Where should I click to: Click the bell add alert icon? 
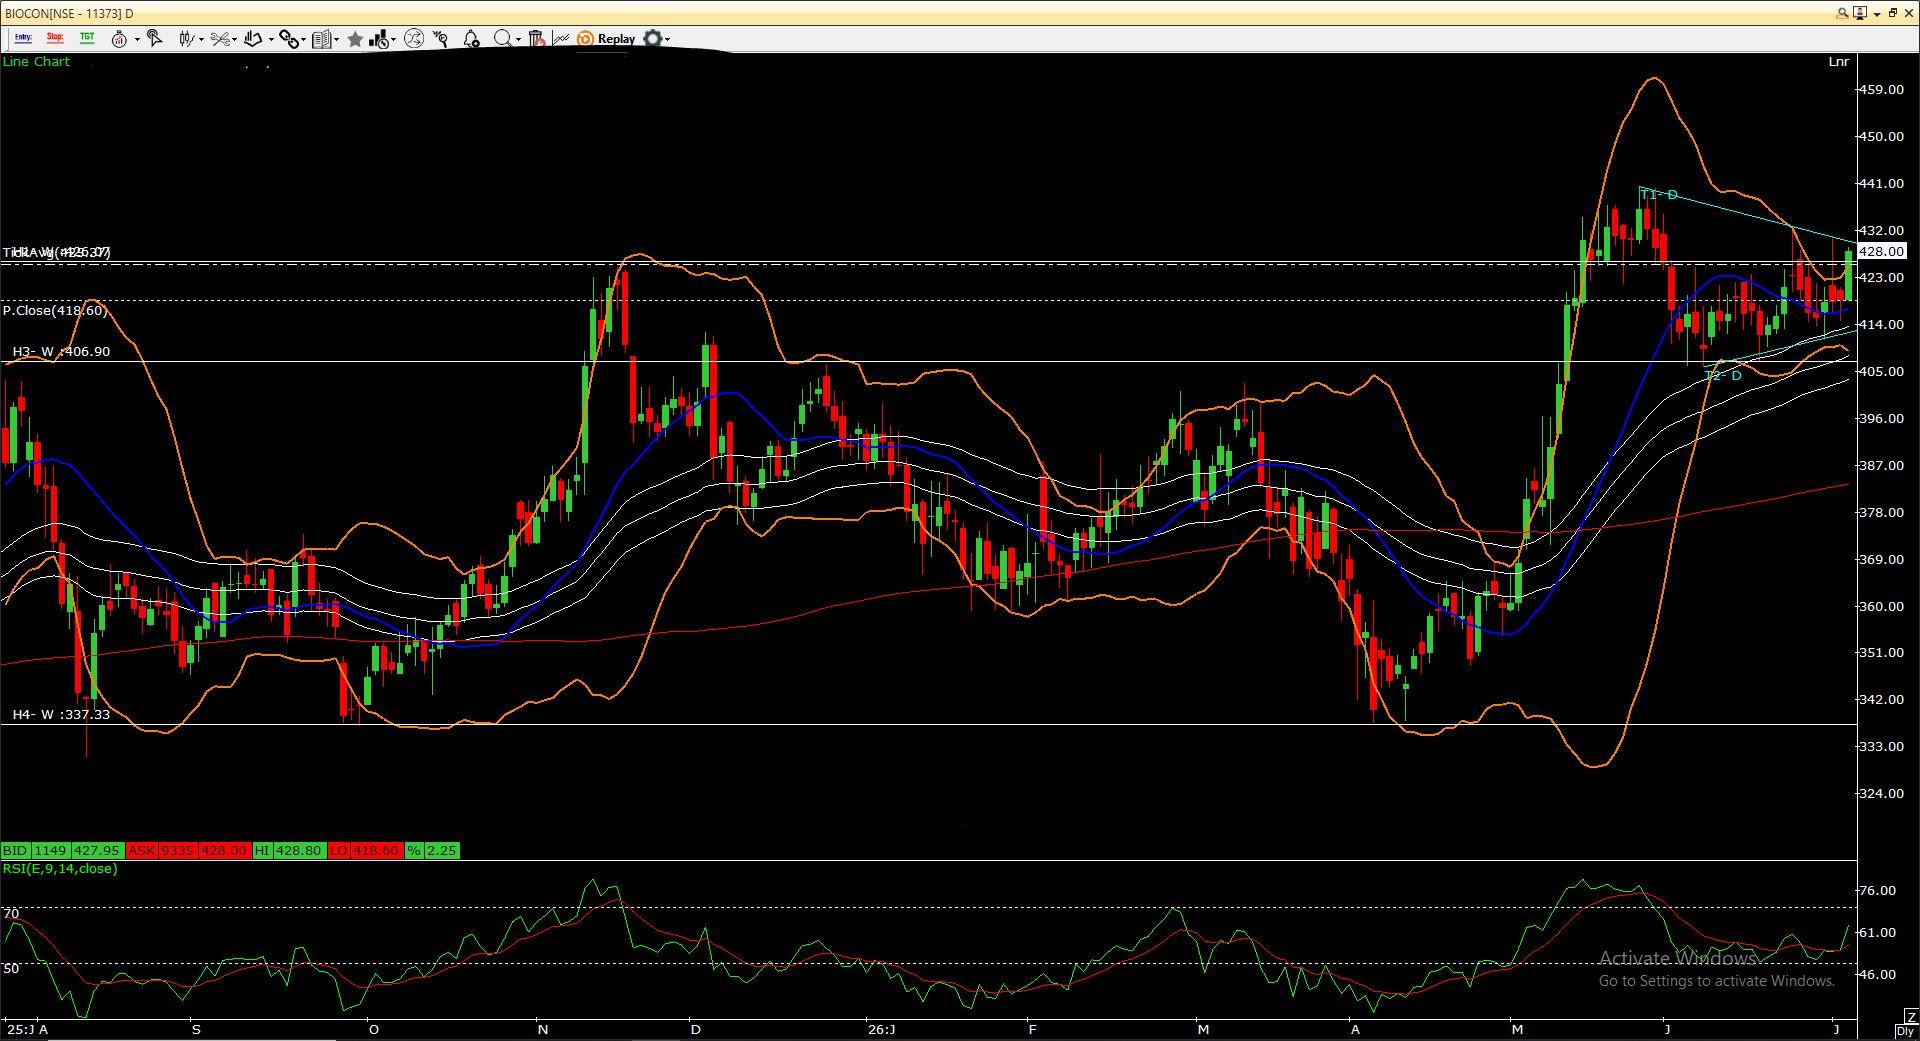(471, 39)
